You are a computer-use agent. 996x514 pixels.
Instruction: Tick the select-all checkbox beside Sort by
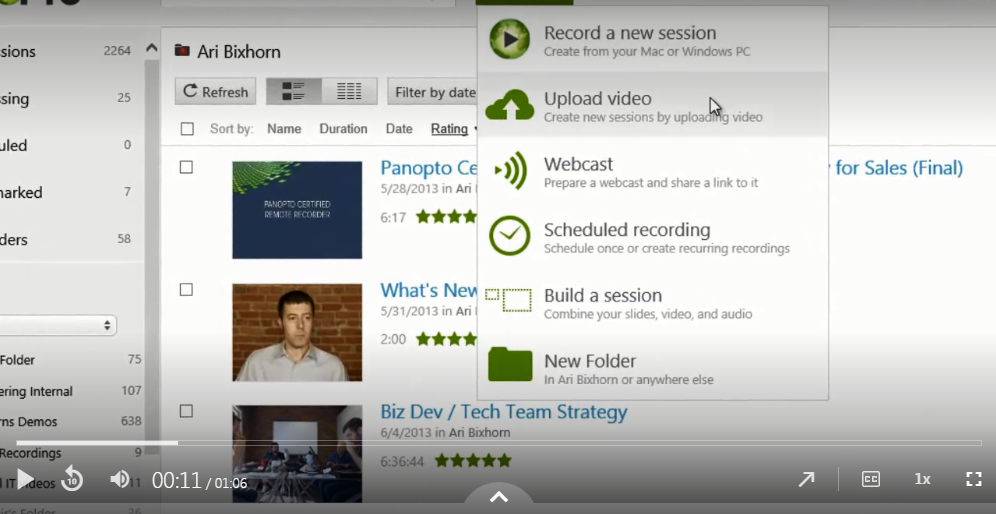(187, 129)
